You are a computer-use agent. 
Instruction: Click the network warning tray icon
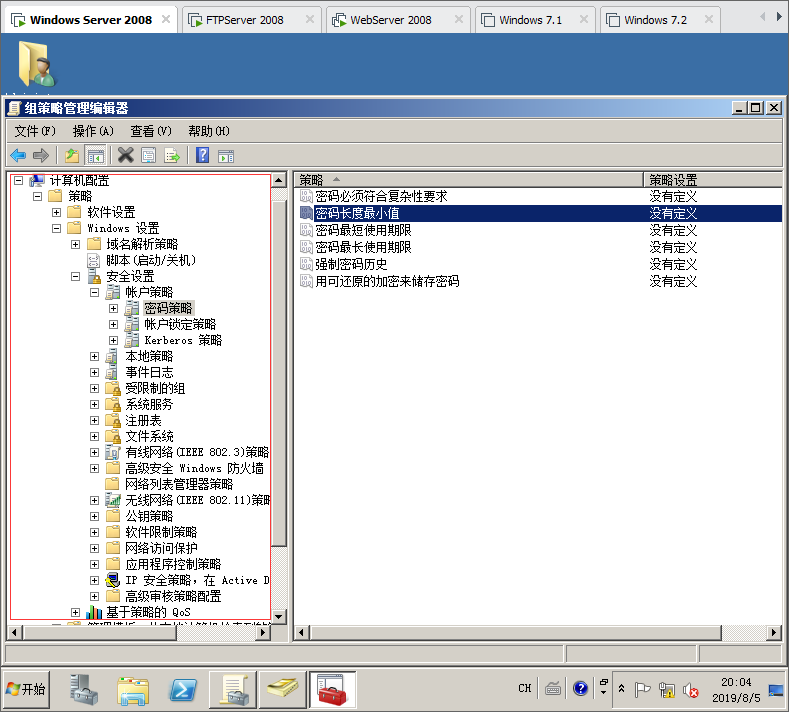666,690
